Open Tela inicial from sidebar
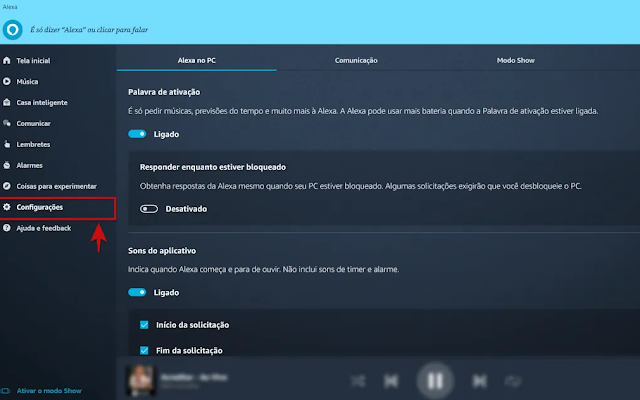 point(33,60)
